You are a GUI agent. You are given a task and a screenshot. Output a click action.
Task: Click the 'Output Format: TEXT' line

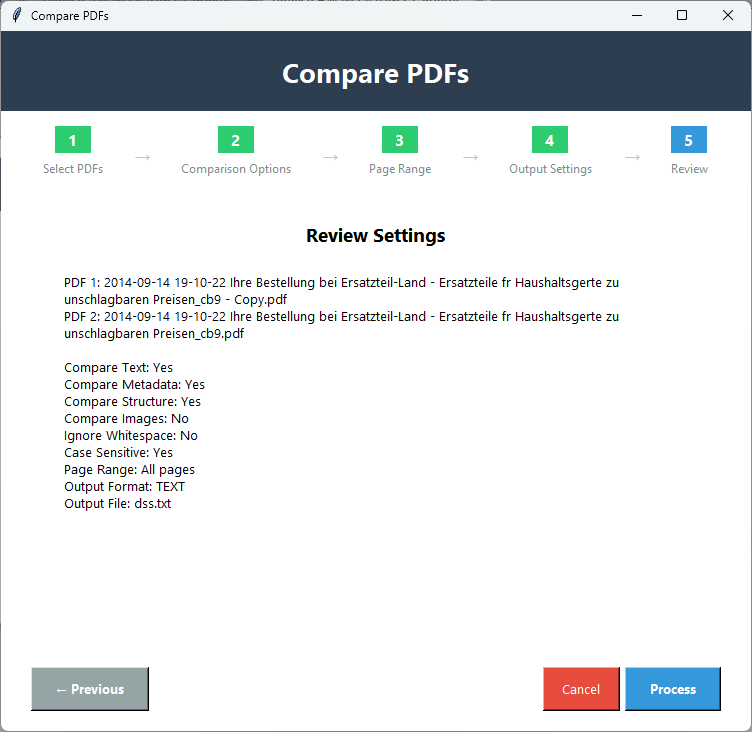pyautogui.click(x=124, y=486)
